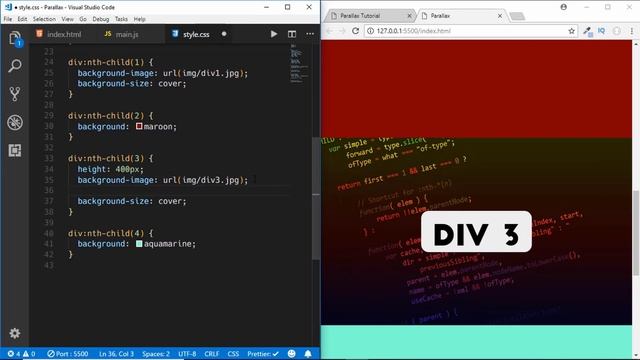Change line endings via CRLF status item
The height and width of the screenshot is (360, 640).
click(212, 354)
